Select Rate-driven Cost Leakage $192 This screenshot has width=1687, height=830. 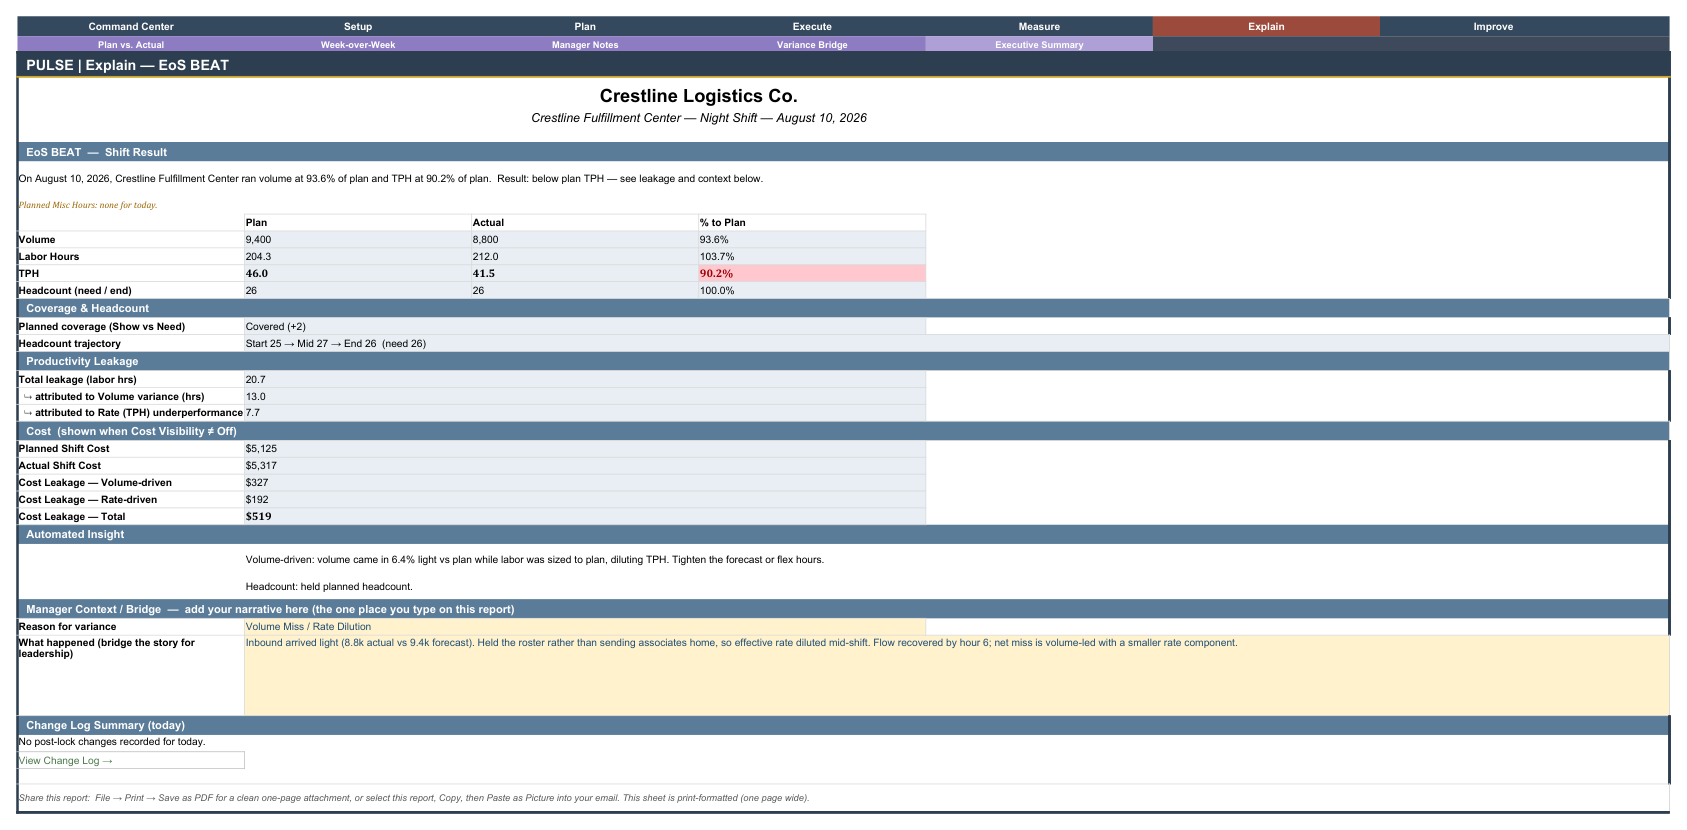(x=585, y=500)
